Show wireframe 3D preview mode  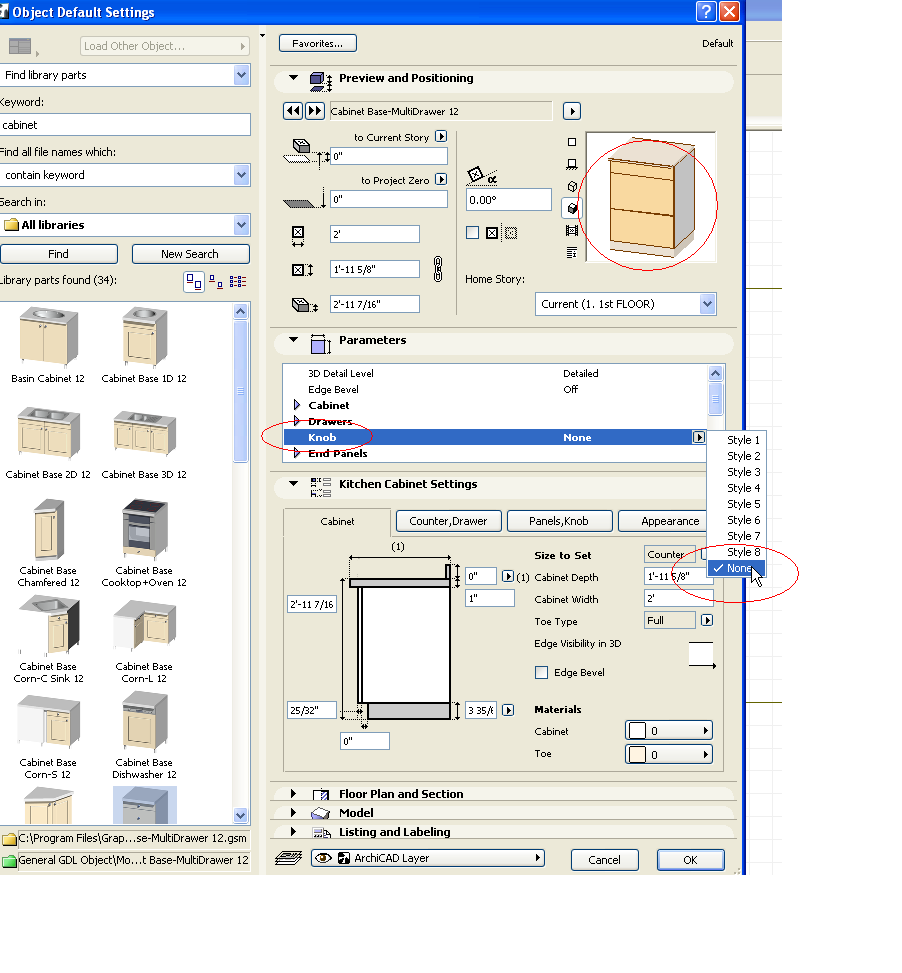[572, 186]
